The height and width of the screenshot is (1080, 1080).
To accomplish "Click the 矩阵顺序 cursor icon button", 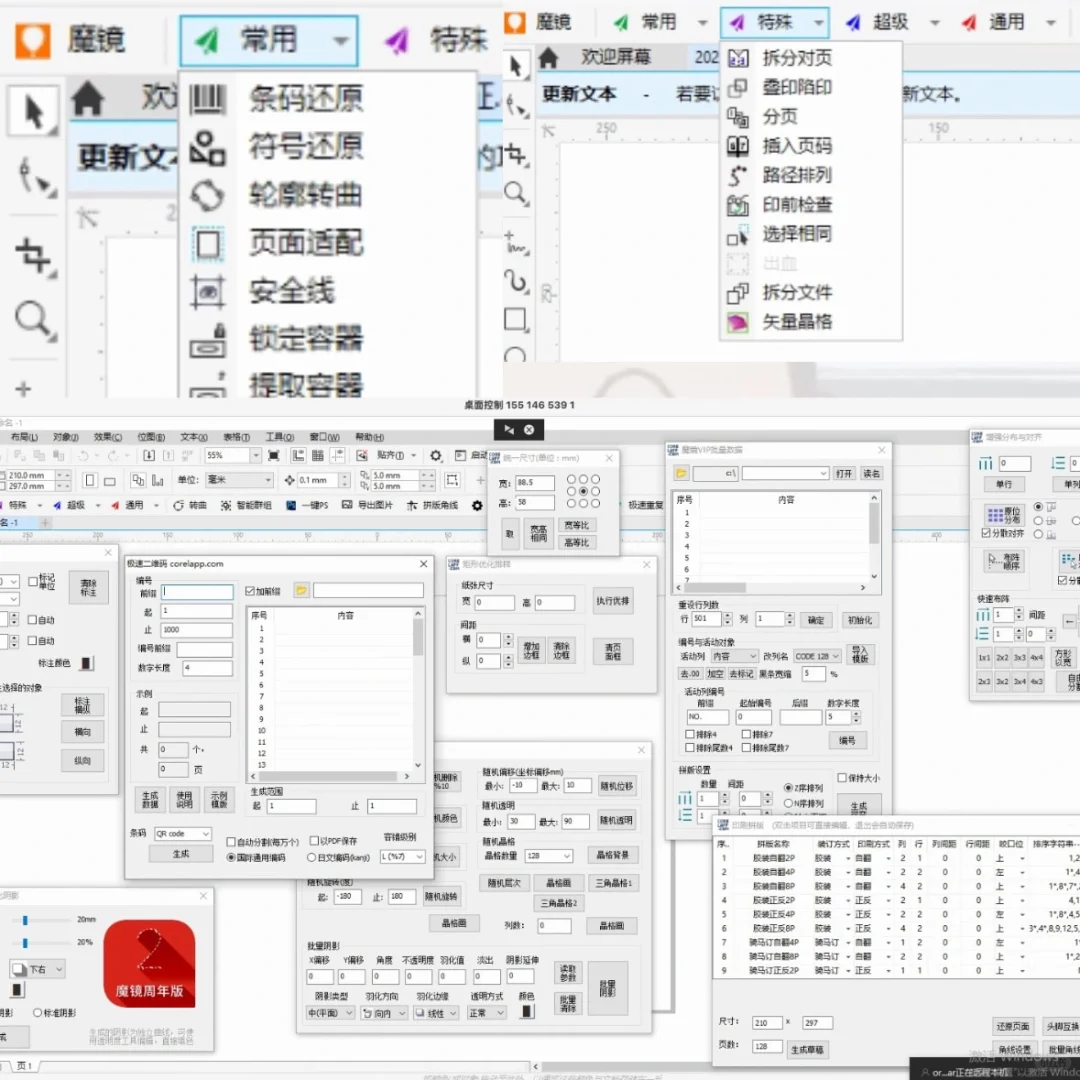I will (1005, 561).
